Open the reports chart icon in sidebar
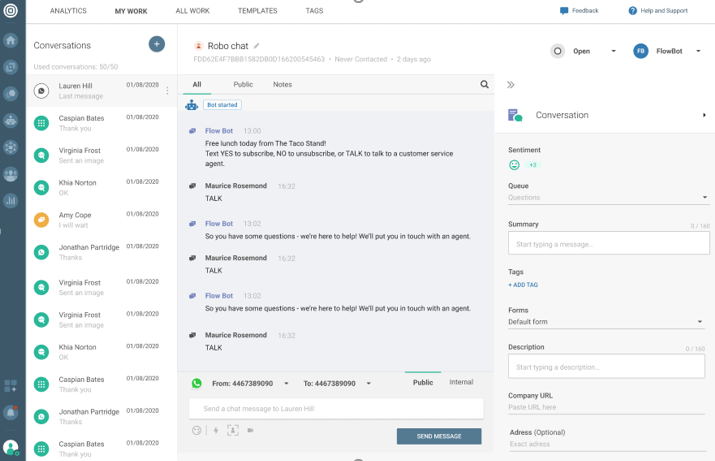The image size is (715, 461). [x=11, y=200]
